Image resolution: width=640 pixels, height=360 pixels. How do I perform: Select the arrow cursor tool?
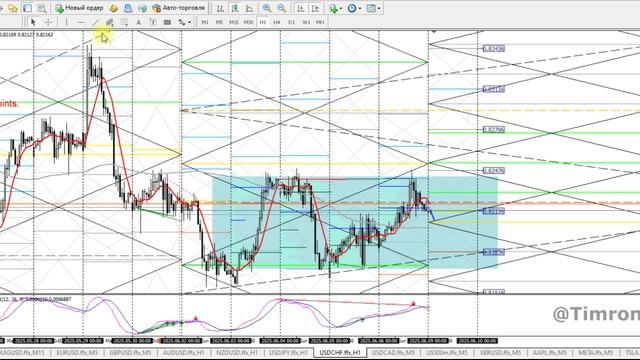point(33,22)
